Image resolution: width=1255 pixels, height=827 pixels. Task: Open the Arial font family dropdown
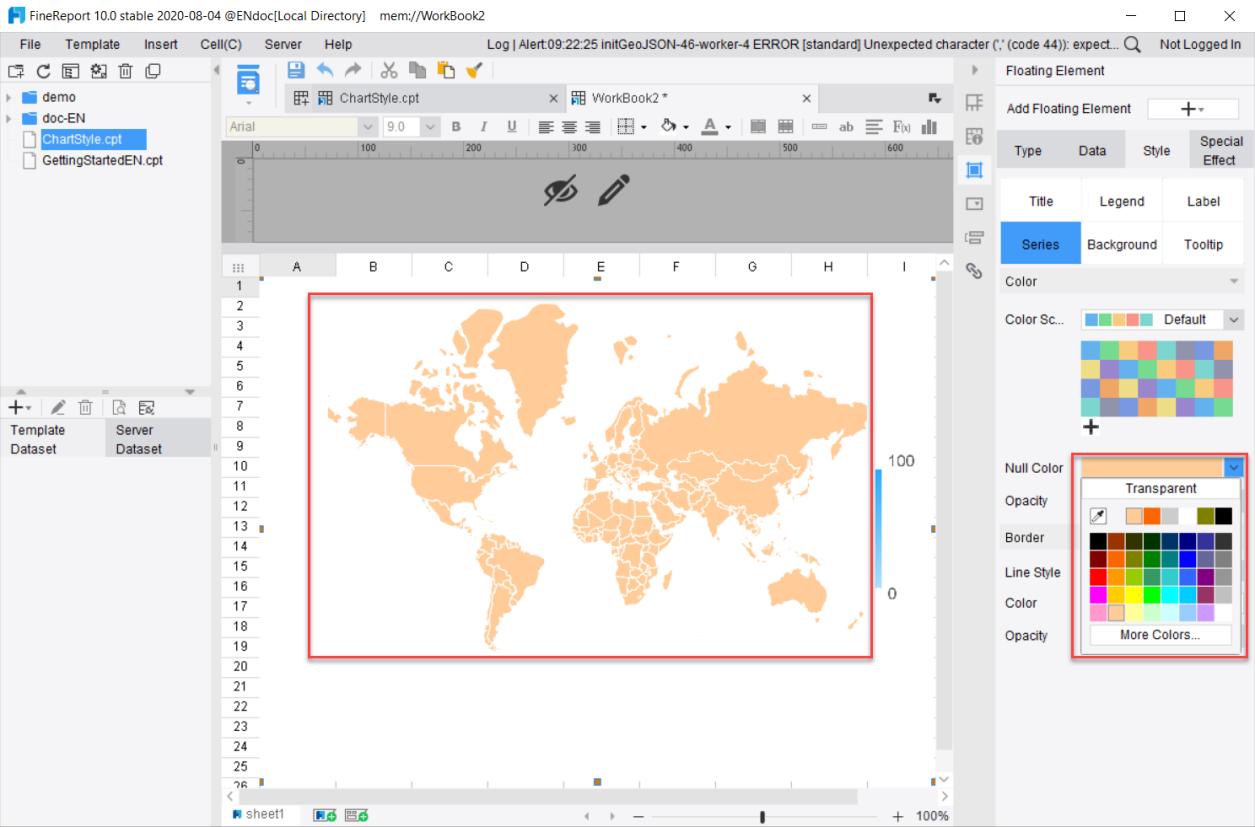(x=367, y=127)
